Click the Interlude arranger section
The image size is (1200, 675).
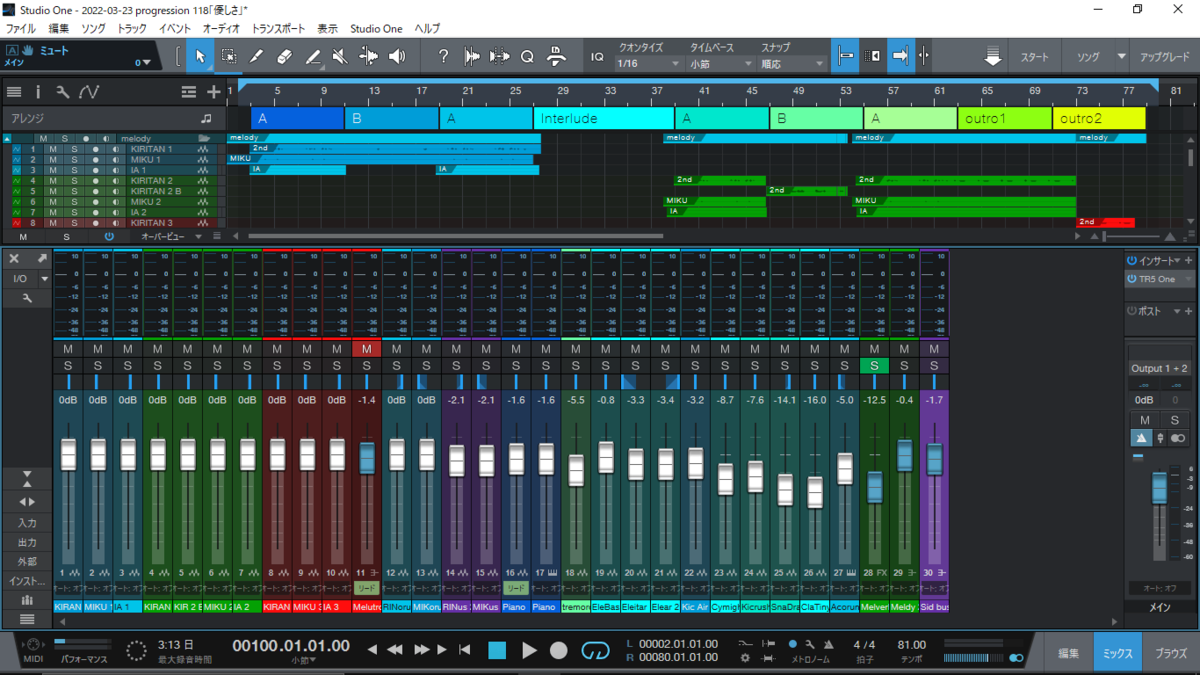click(x=603, y=118)
